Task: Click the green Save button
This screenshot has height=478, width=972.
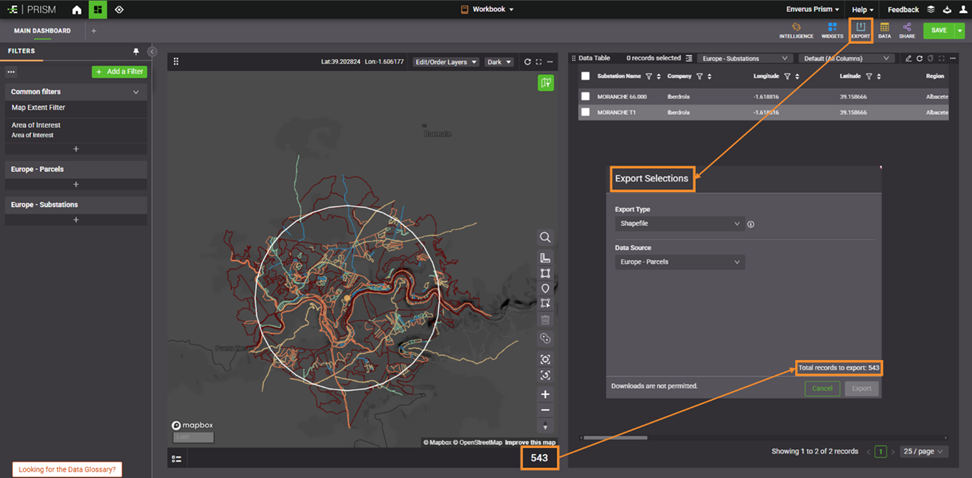Action: point(939,30)
